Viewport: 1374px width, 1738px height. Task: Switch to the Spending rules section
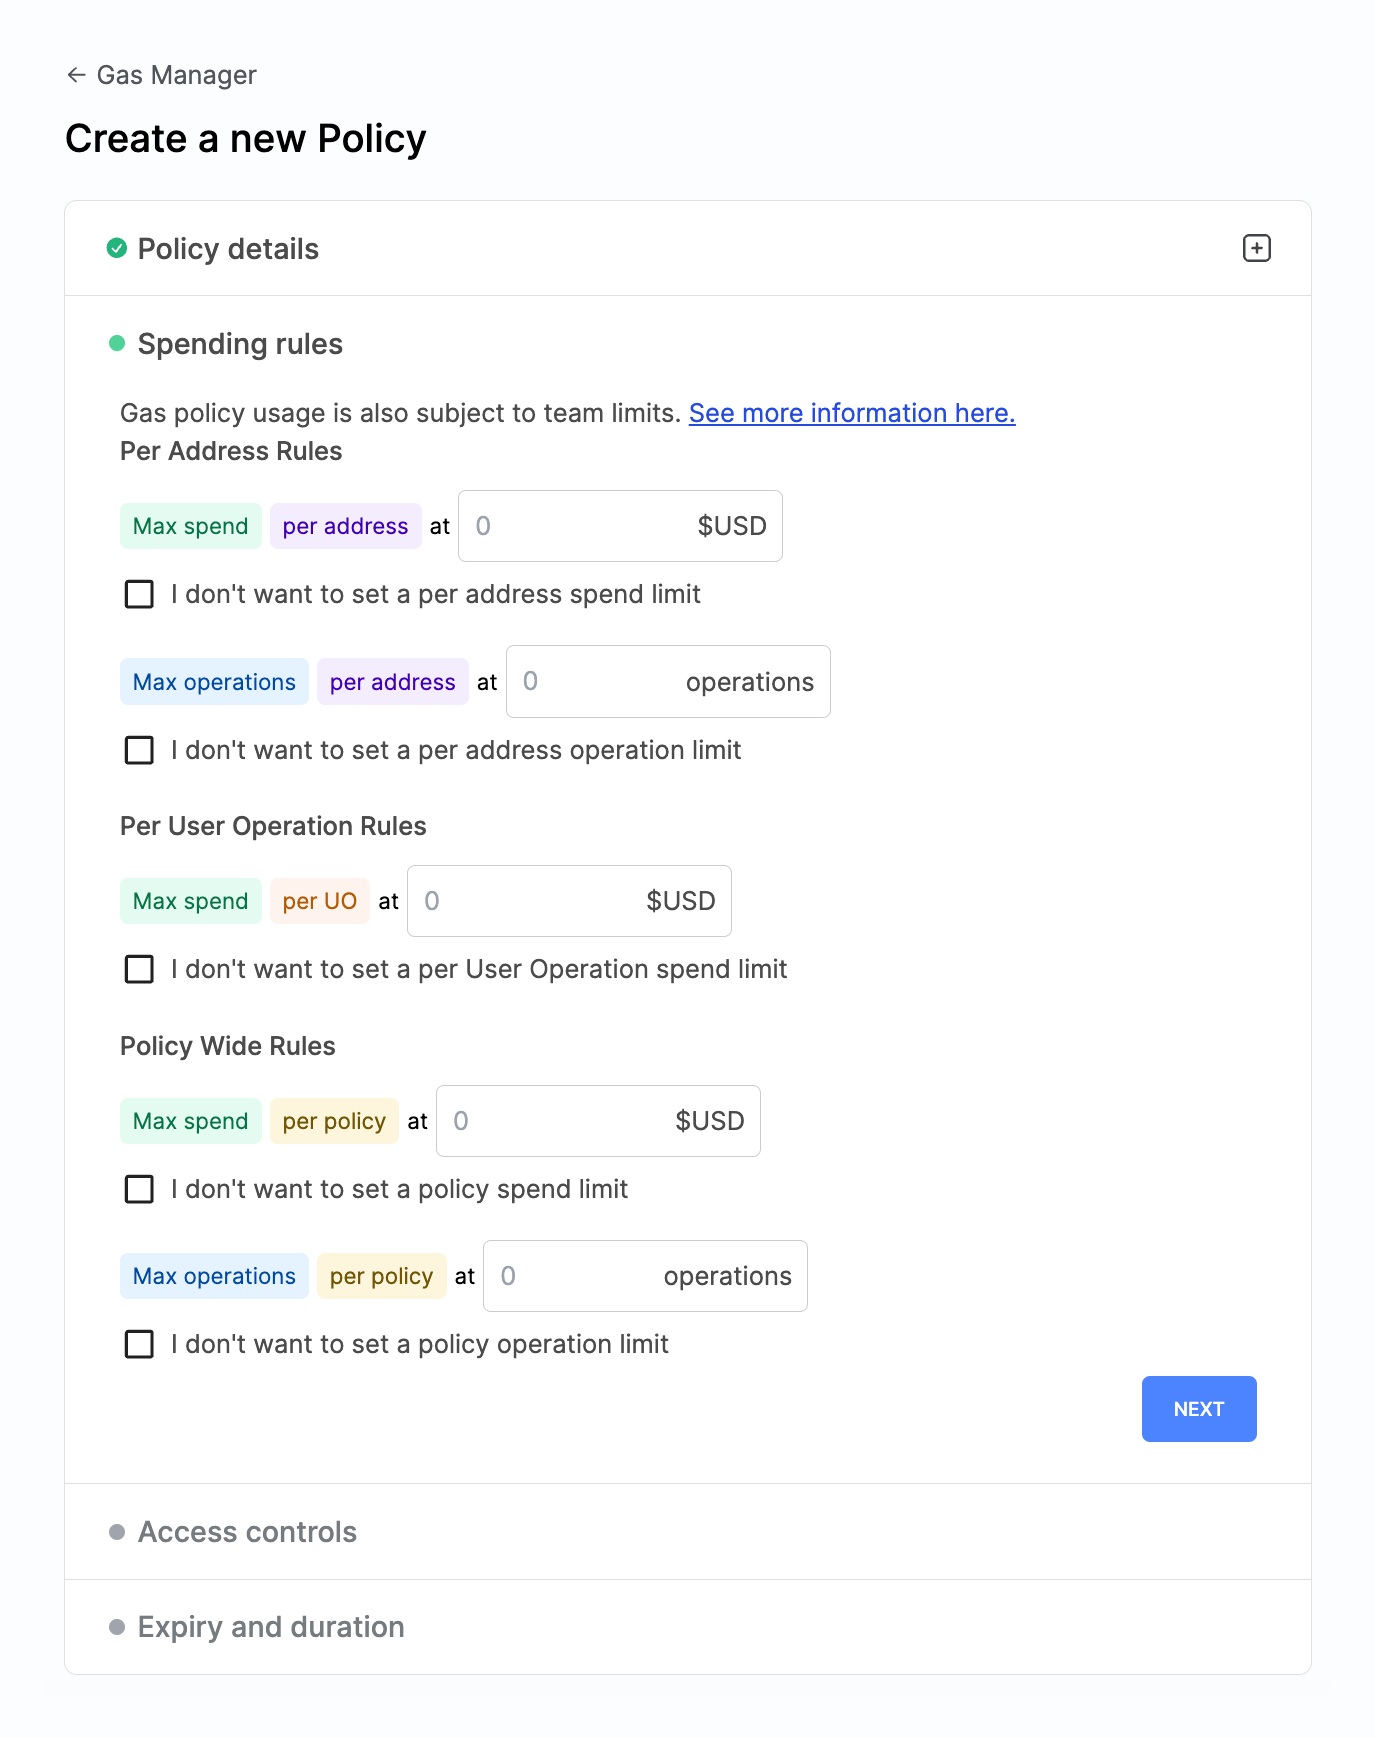(240, 343)
